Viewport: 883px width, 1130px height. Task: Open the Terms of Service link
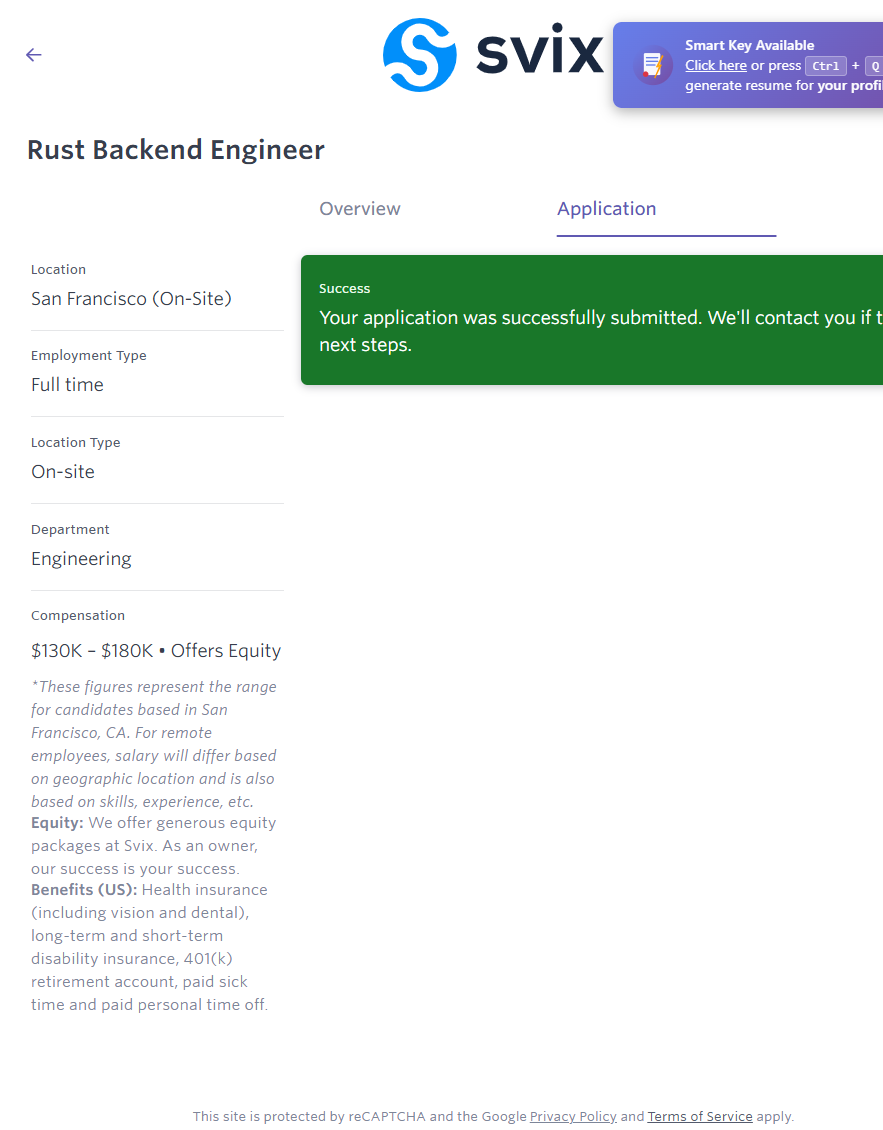point(700,1116)
